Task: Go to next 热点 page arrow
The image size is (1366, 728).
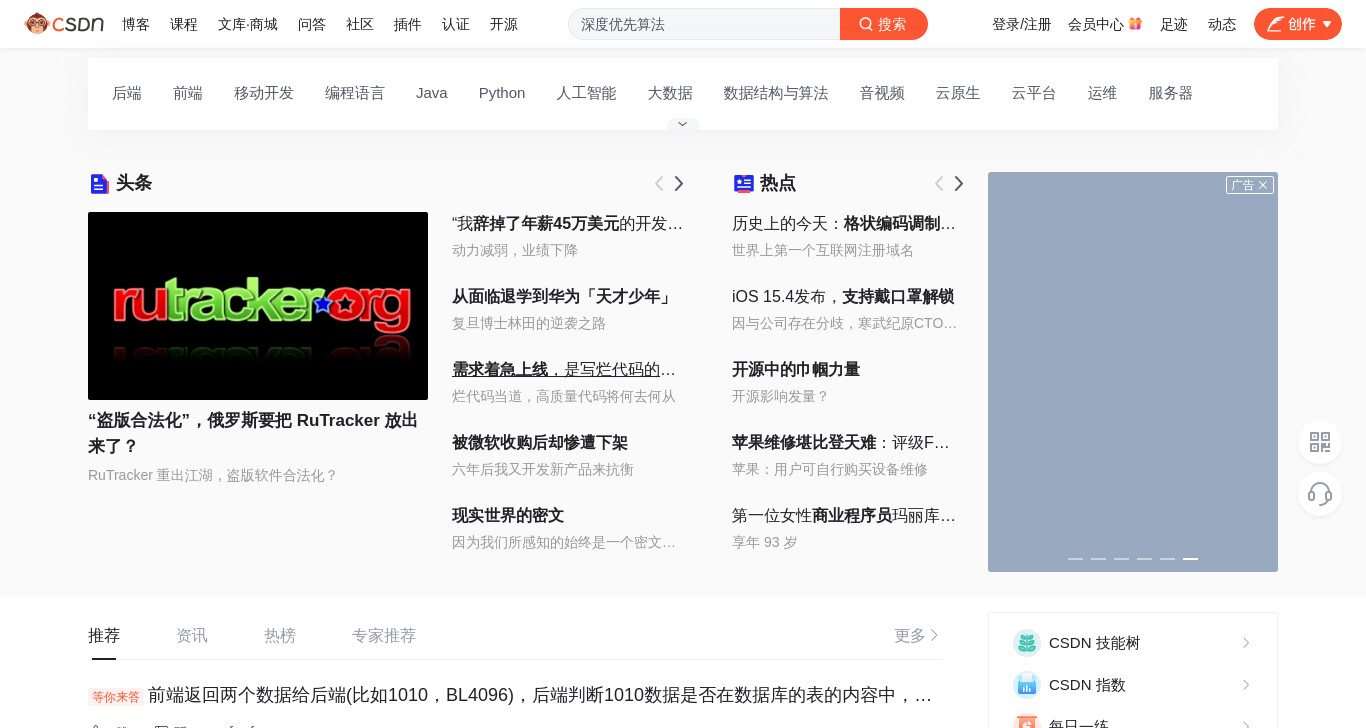Action: (x=959, y=183)
